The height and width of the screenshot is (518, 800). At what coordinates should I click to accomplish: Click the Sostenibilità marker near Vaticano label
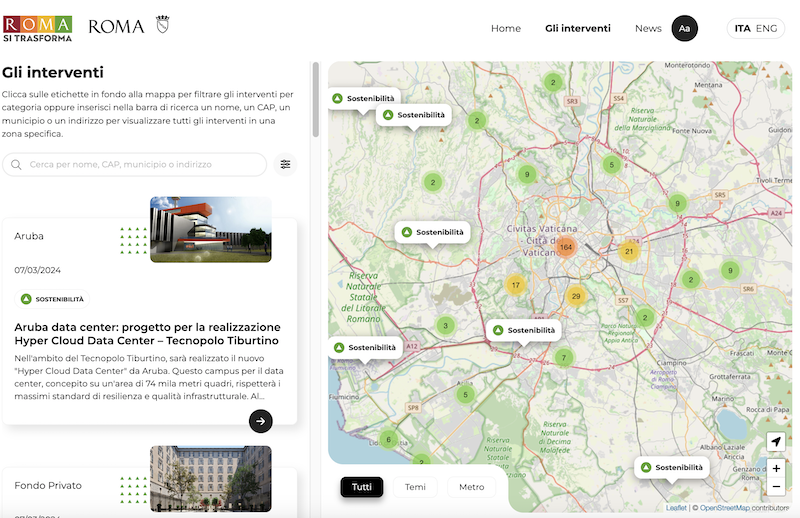tap(433, 232)
